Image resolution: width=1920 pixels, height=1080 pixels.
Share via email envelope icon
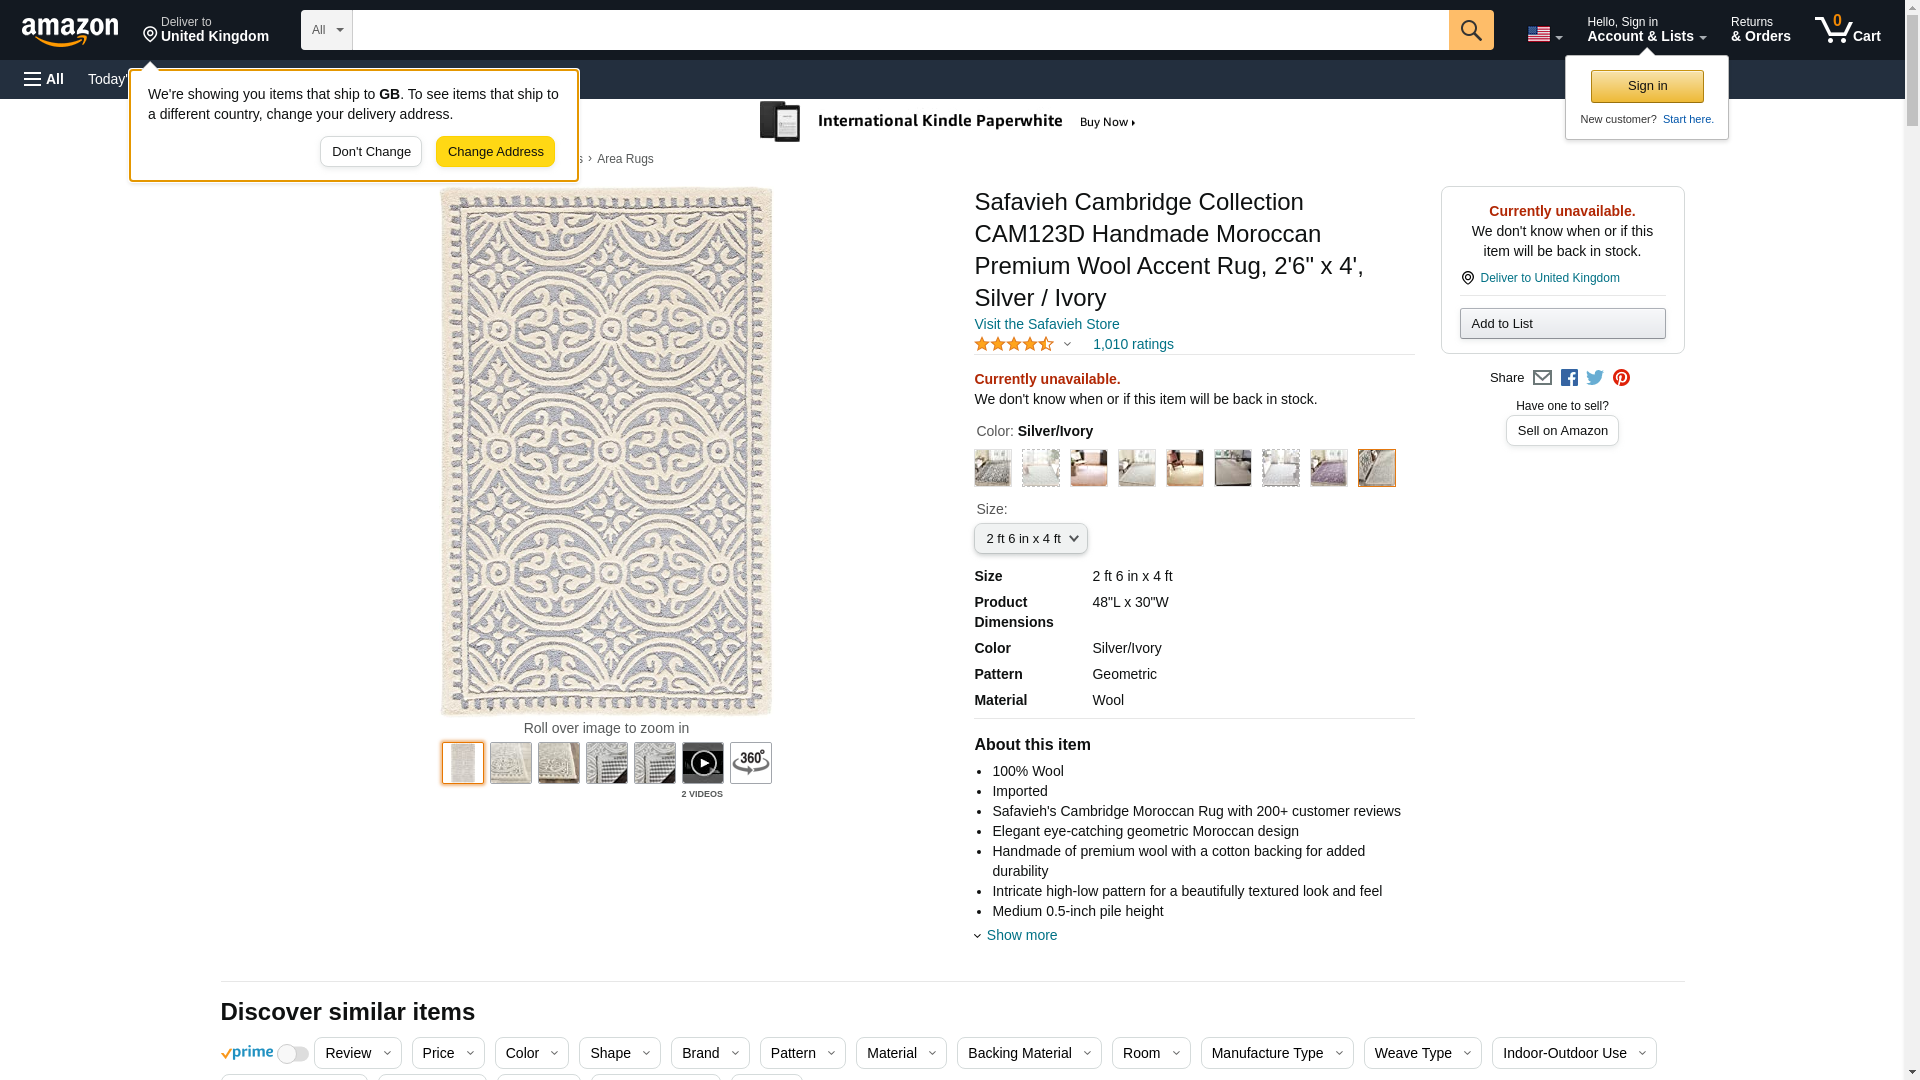(x=1542, y=378)
